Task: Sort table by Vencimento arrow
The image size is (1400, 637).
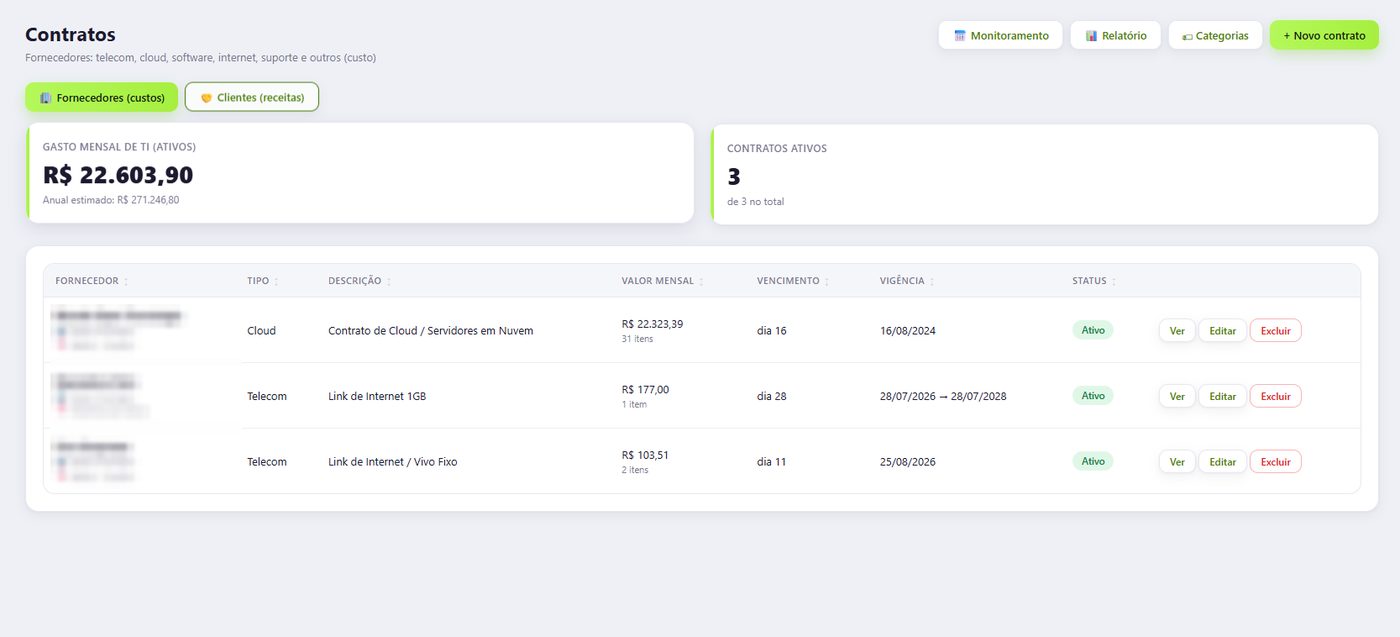Action: click(827, 282)
